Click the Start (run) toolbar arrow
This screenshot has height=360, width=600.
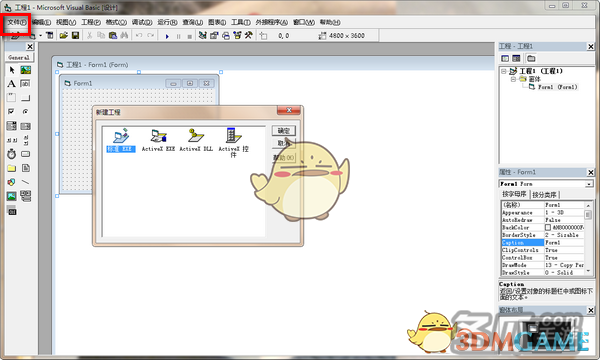(x=167, y=36)
